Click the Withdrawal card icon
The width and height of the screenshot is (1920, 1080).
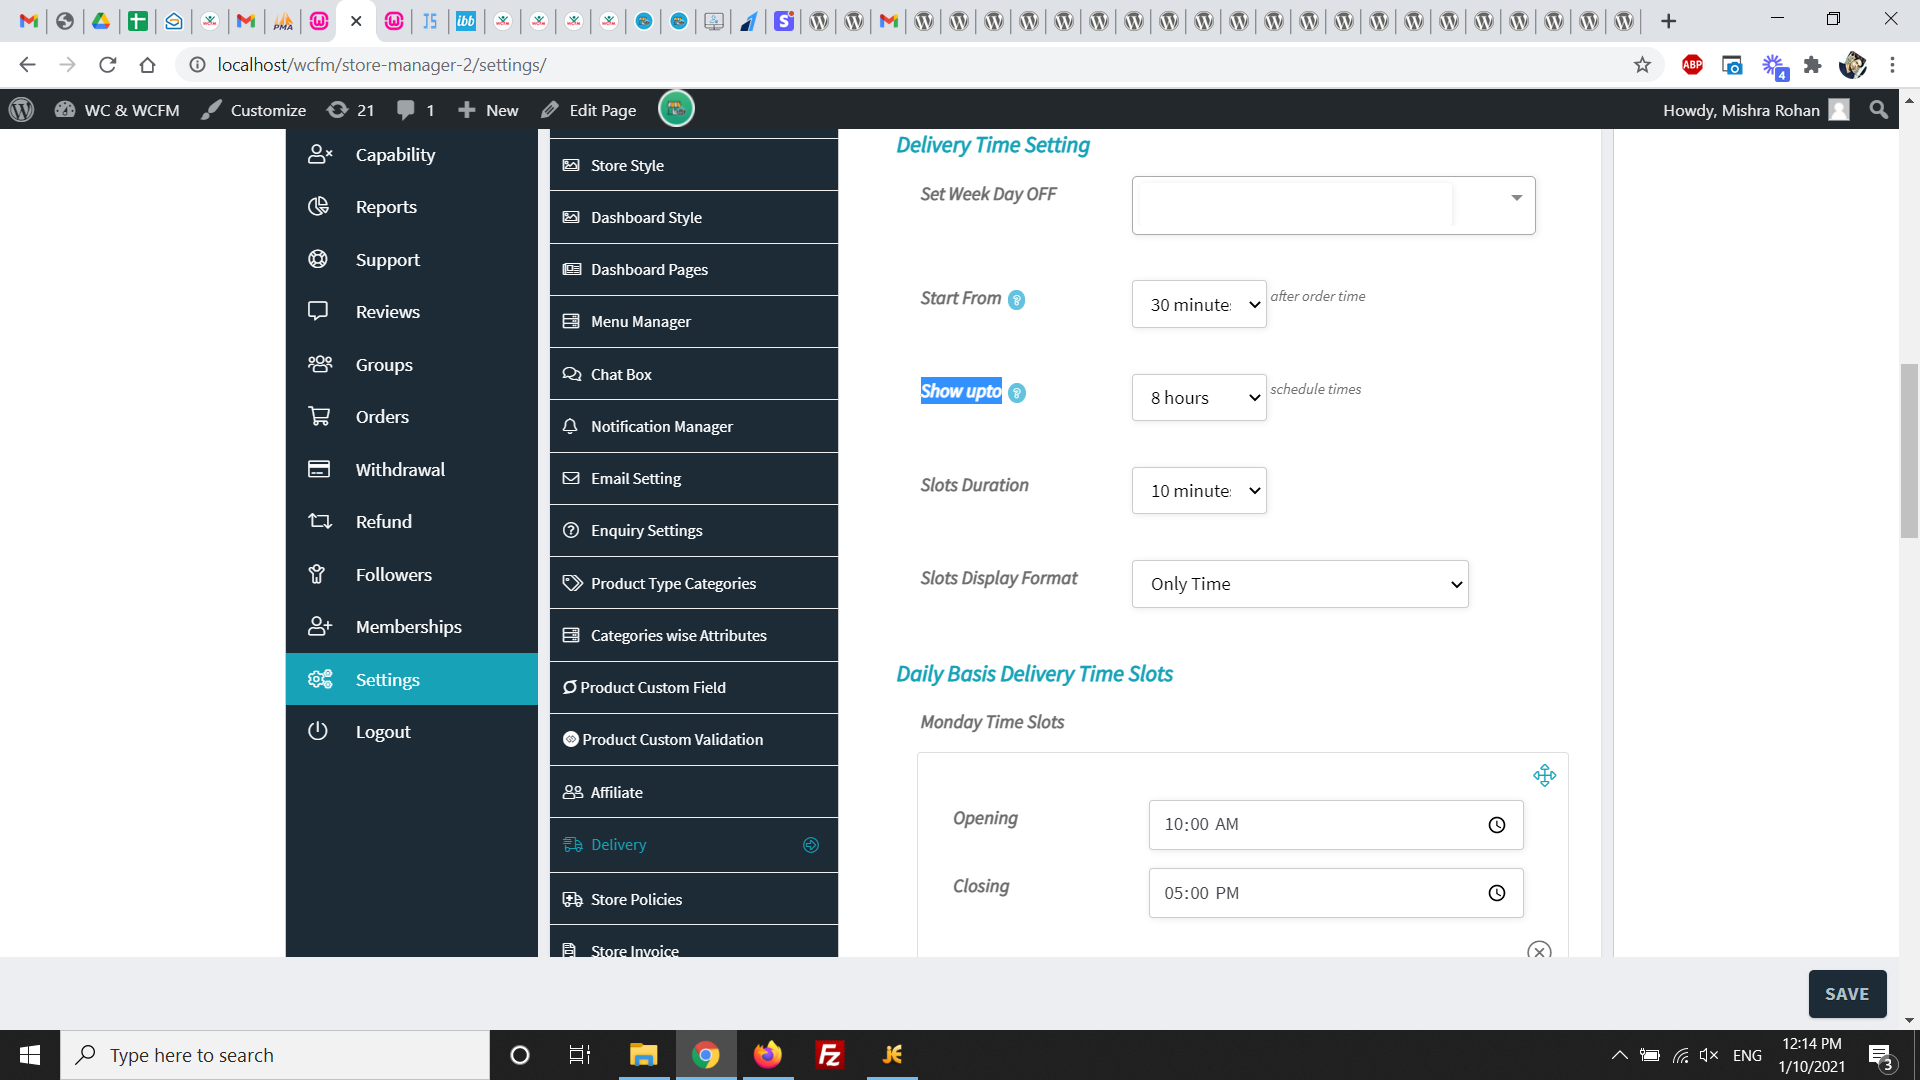click(319, 469)
